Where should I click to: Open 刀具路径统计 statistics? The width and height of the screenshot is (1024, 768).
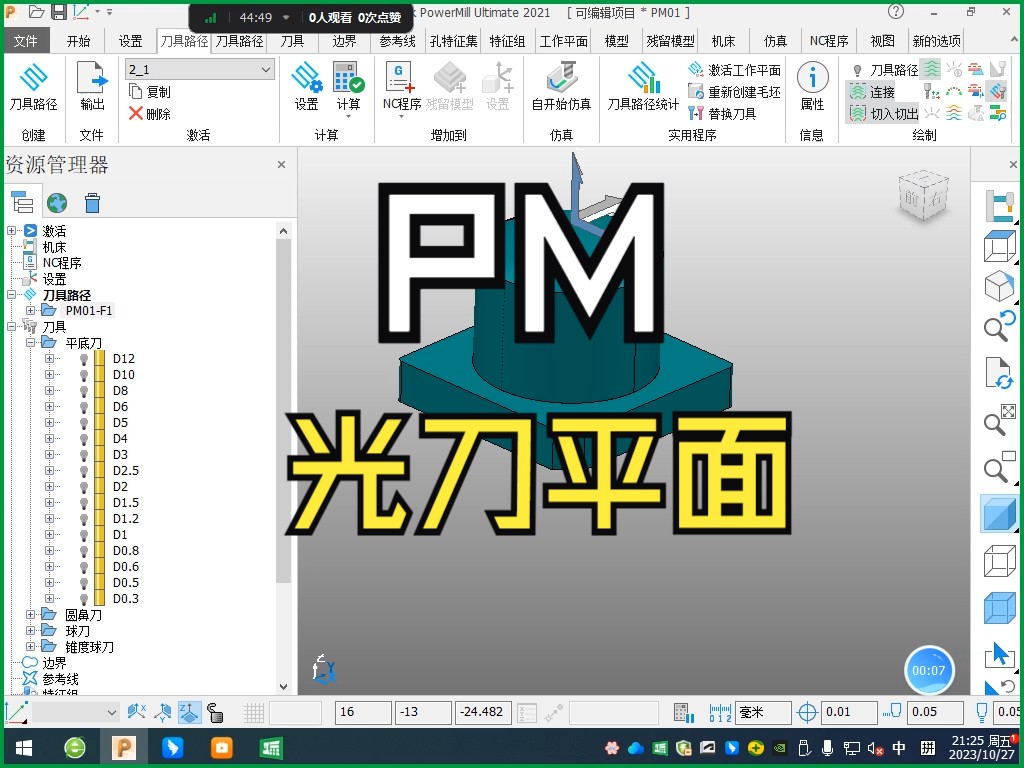click(x=643, y=78)
